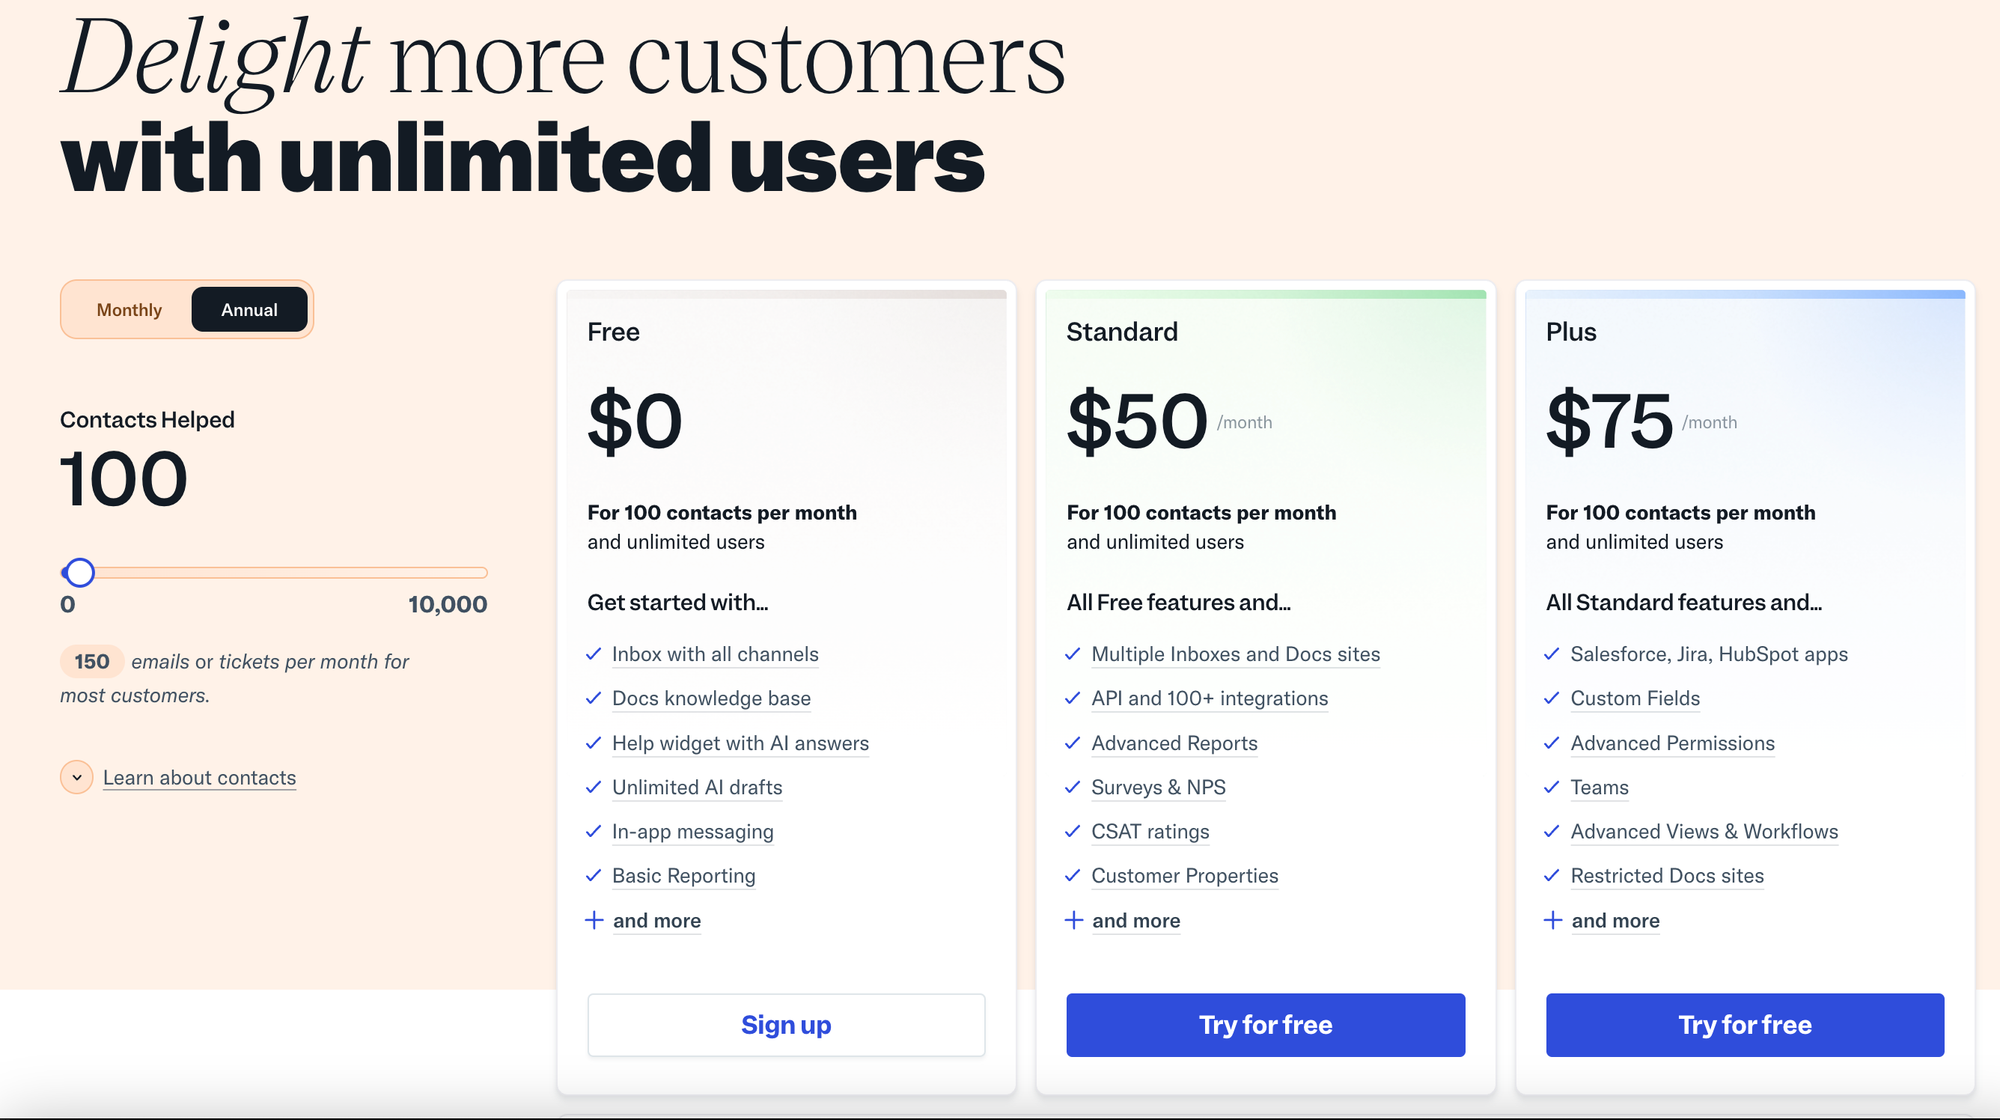Screen dimensions: 2000x1120
Task: Click the checkmark beside Advanced Permissions
Action: (1551, 743)
